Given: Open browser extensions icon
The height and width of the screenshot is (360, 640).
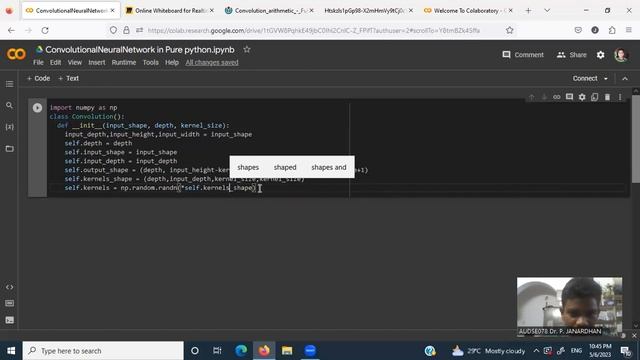Looking at the screenshot, I should coord(612,30).
